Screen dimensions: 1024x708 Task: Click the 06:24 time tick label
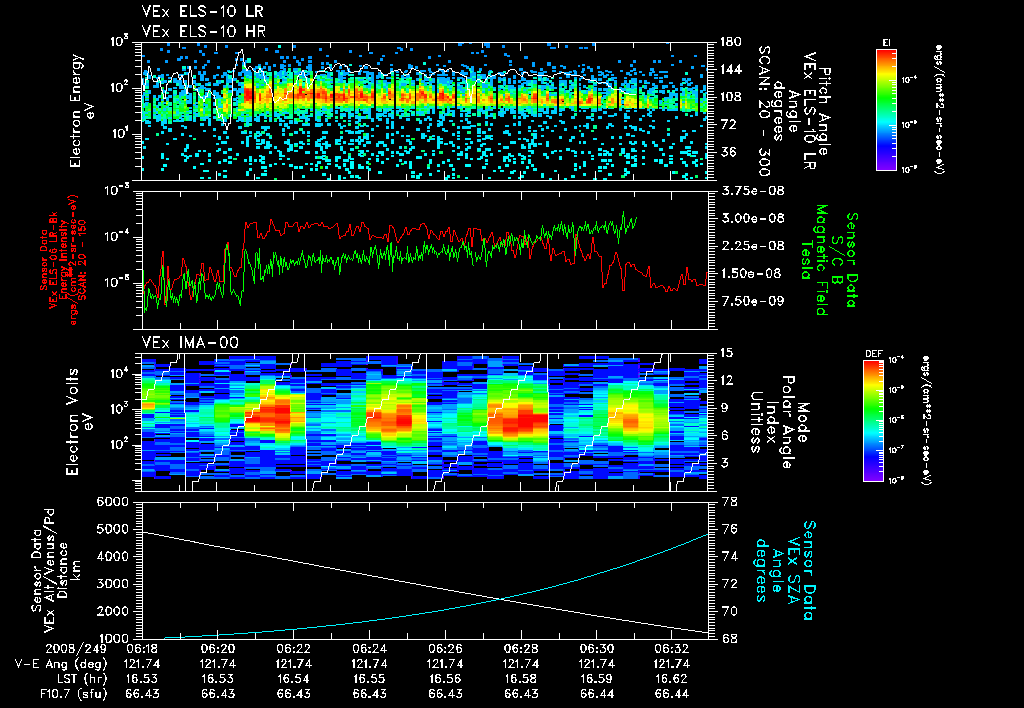(x=370, y=649)
